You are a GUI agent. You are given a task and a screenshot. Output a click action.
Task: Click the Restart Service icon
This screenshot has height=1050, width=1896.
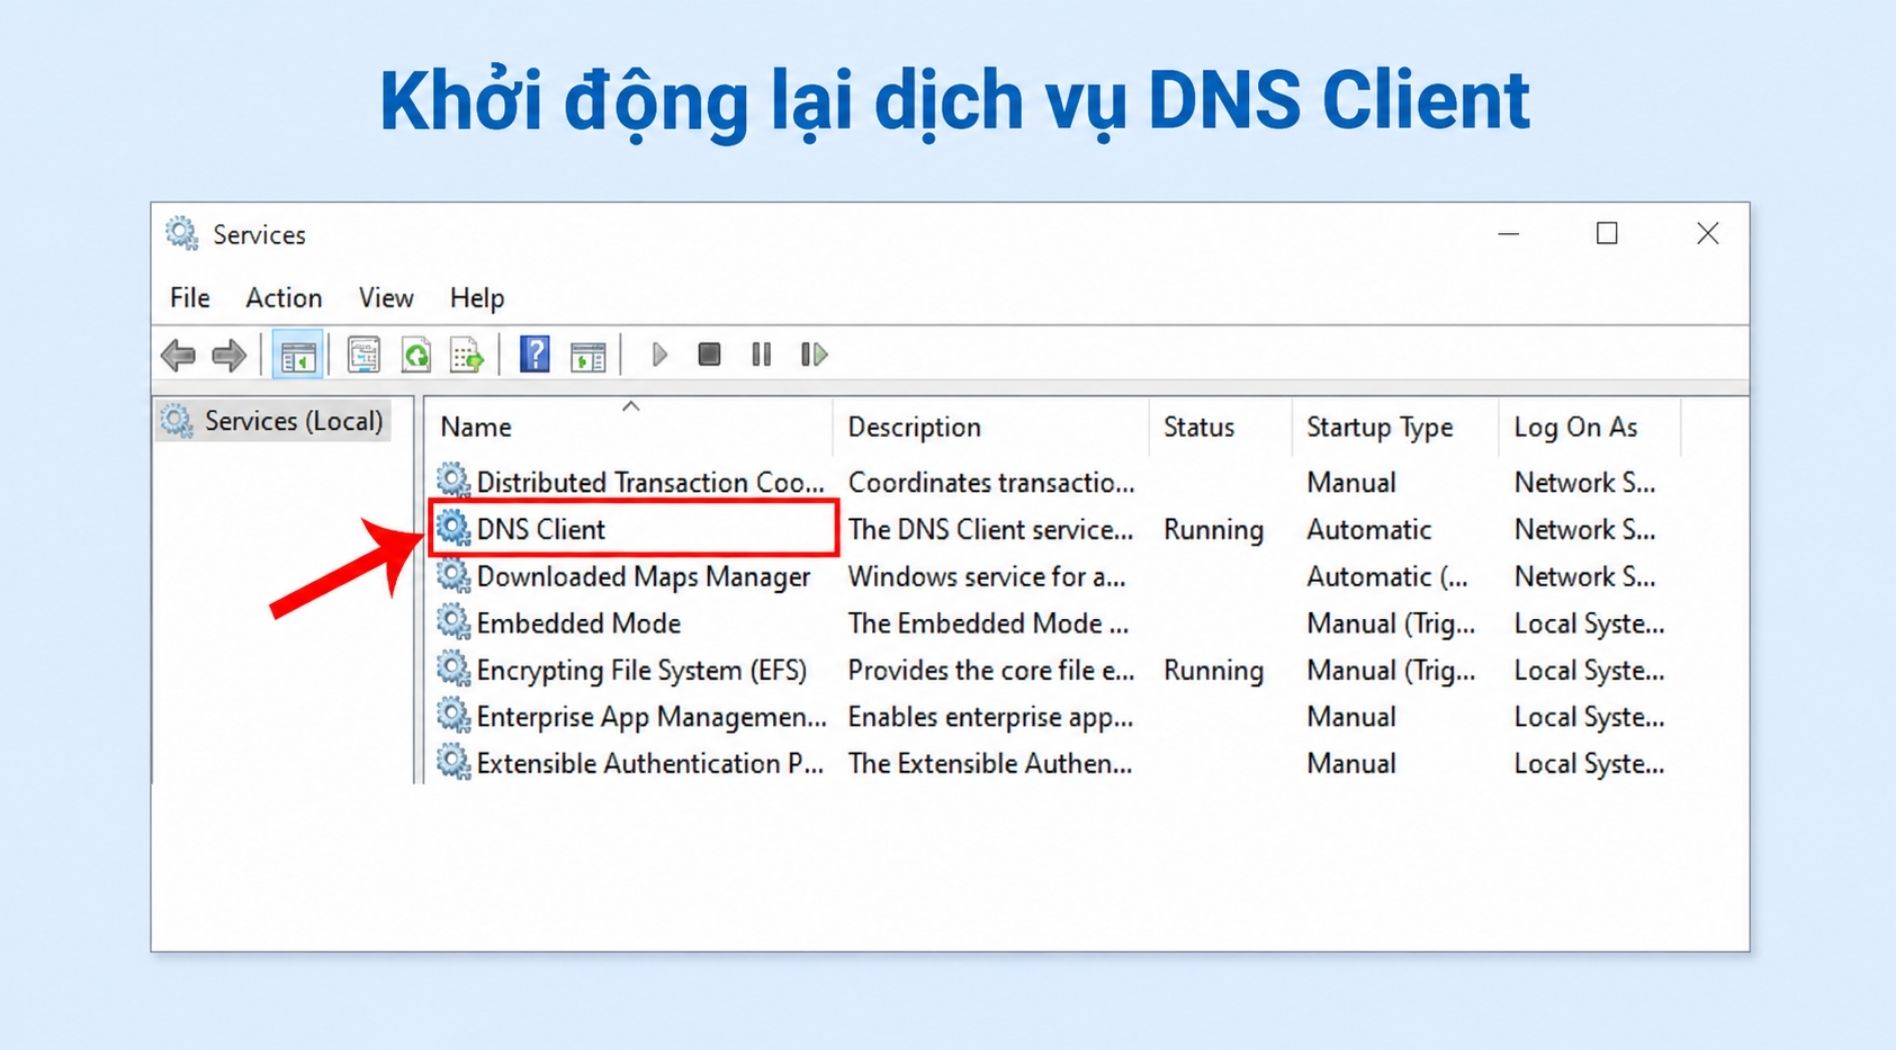pos(814,355)
